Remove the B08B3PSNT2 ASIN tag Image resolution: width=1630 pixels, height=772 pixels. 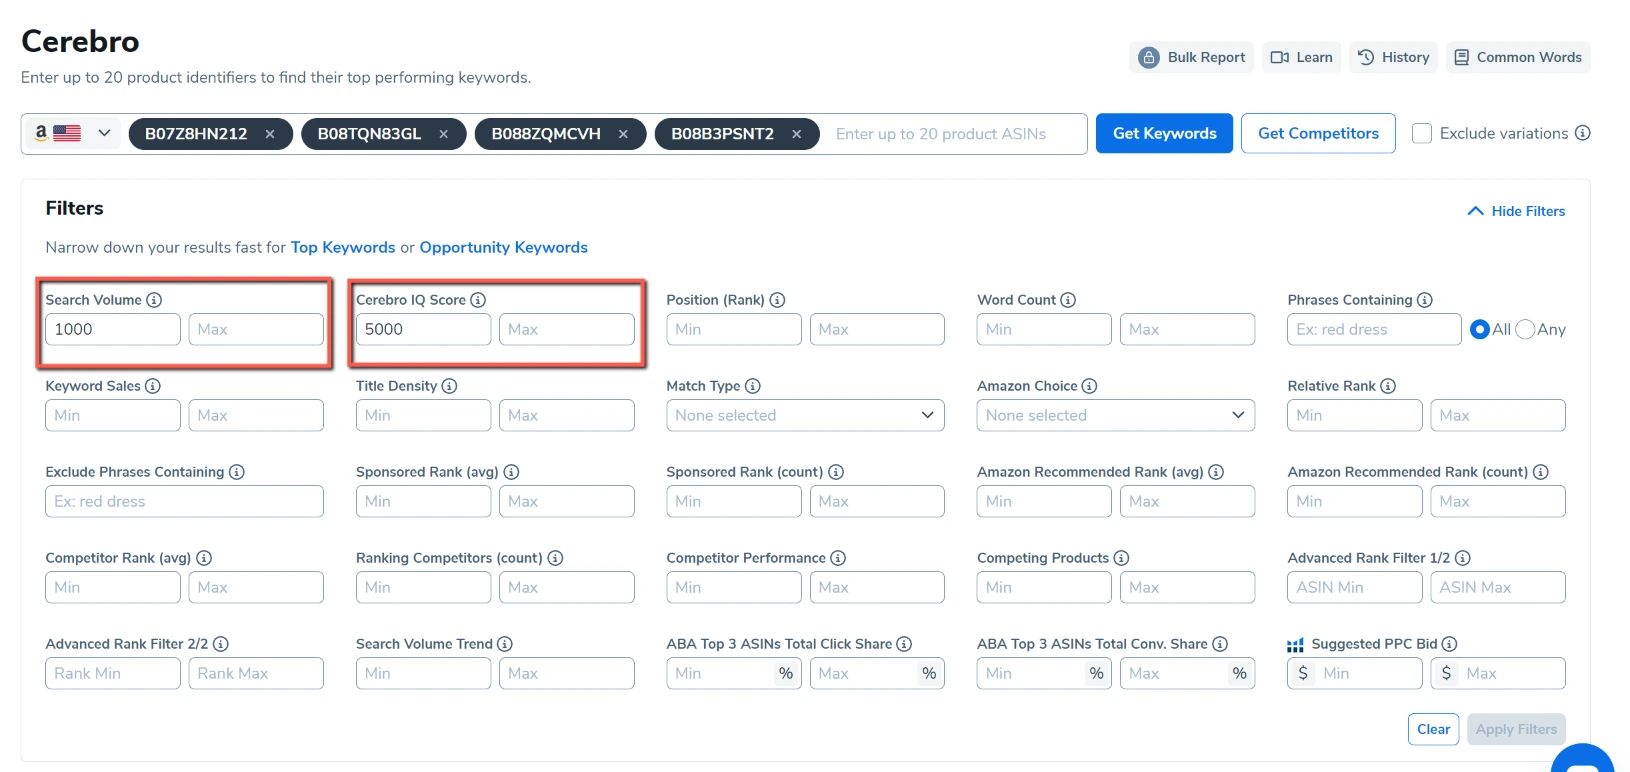796,134
